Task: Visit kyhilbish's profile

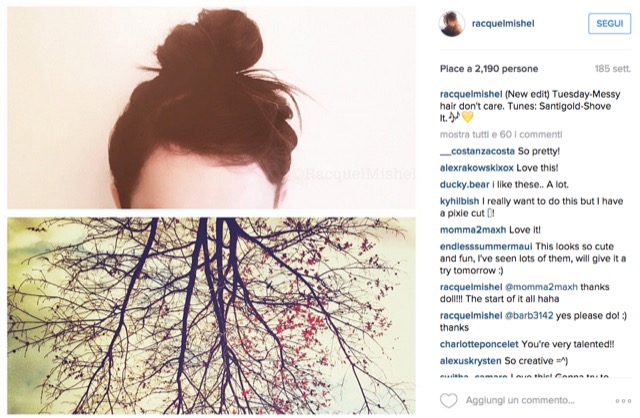Action: click(x=460, y=201)
